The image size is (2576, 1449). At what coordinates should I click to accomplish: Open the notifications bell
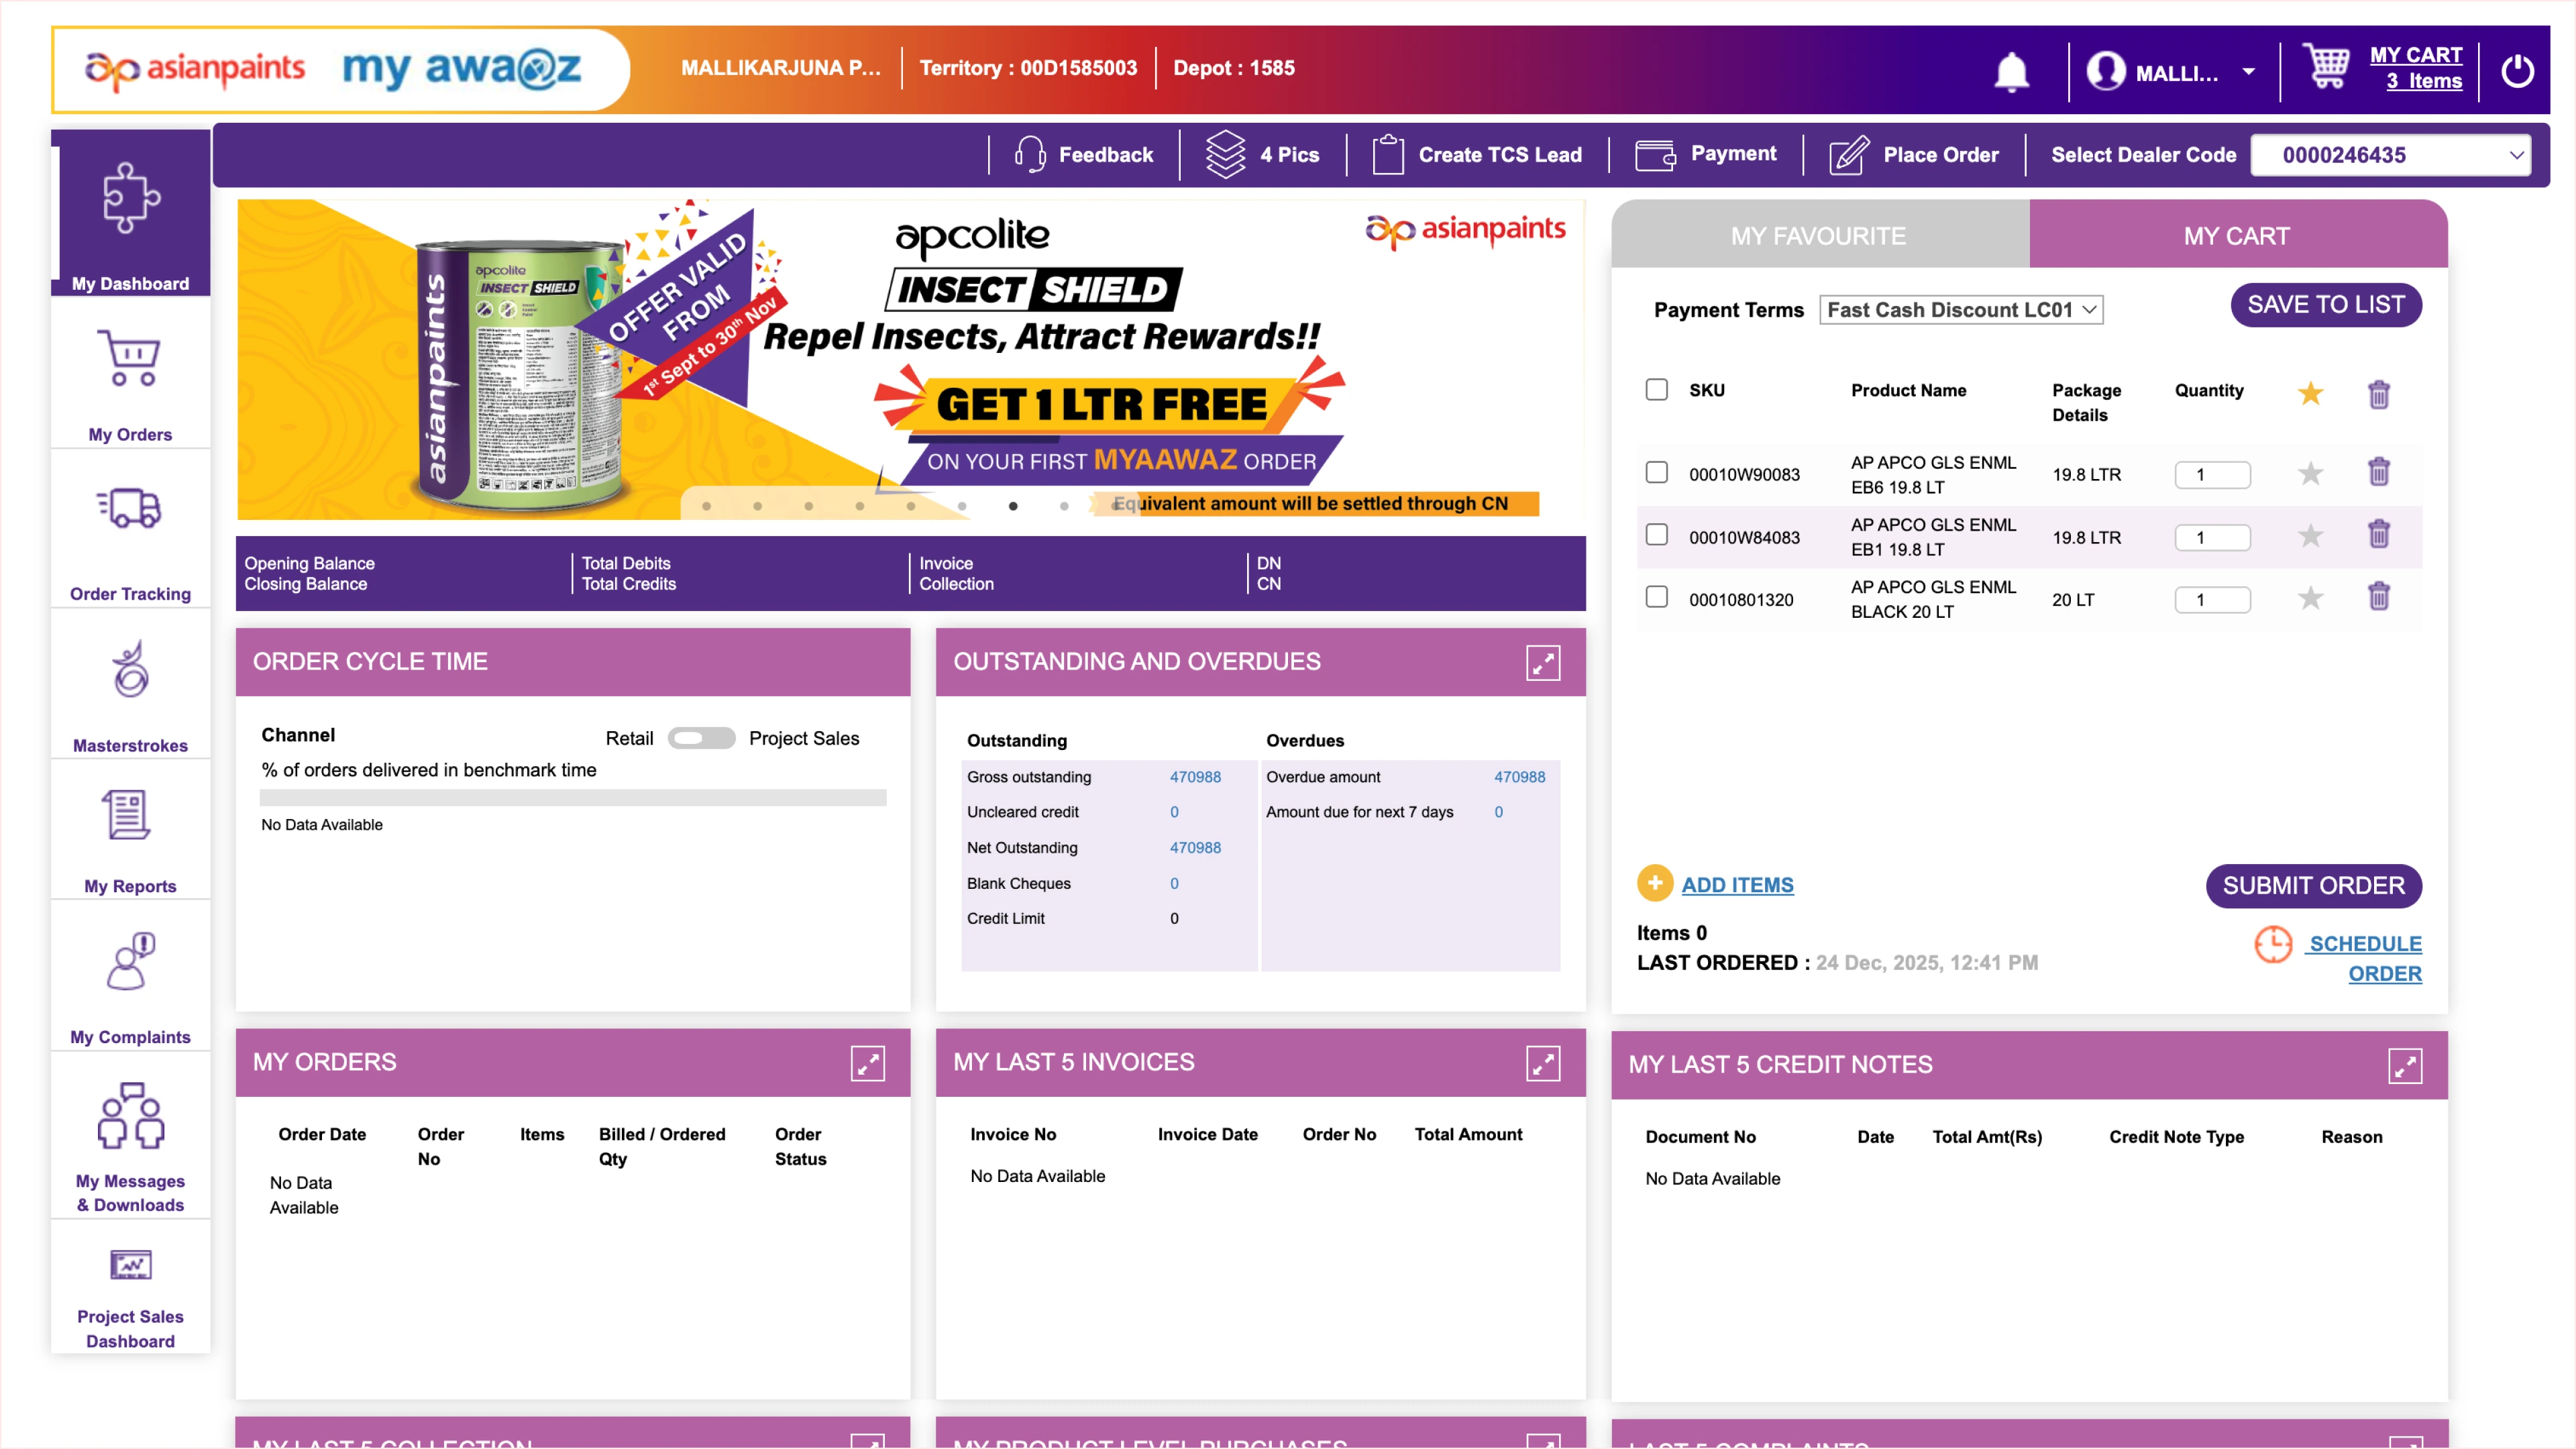pyautogui.click(x=2011, y=72)
